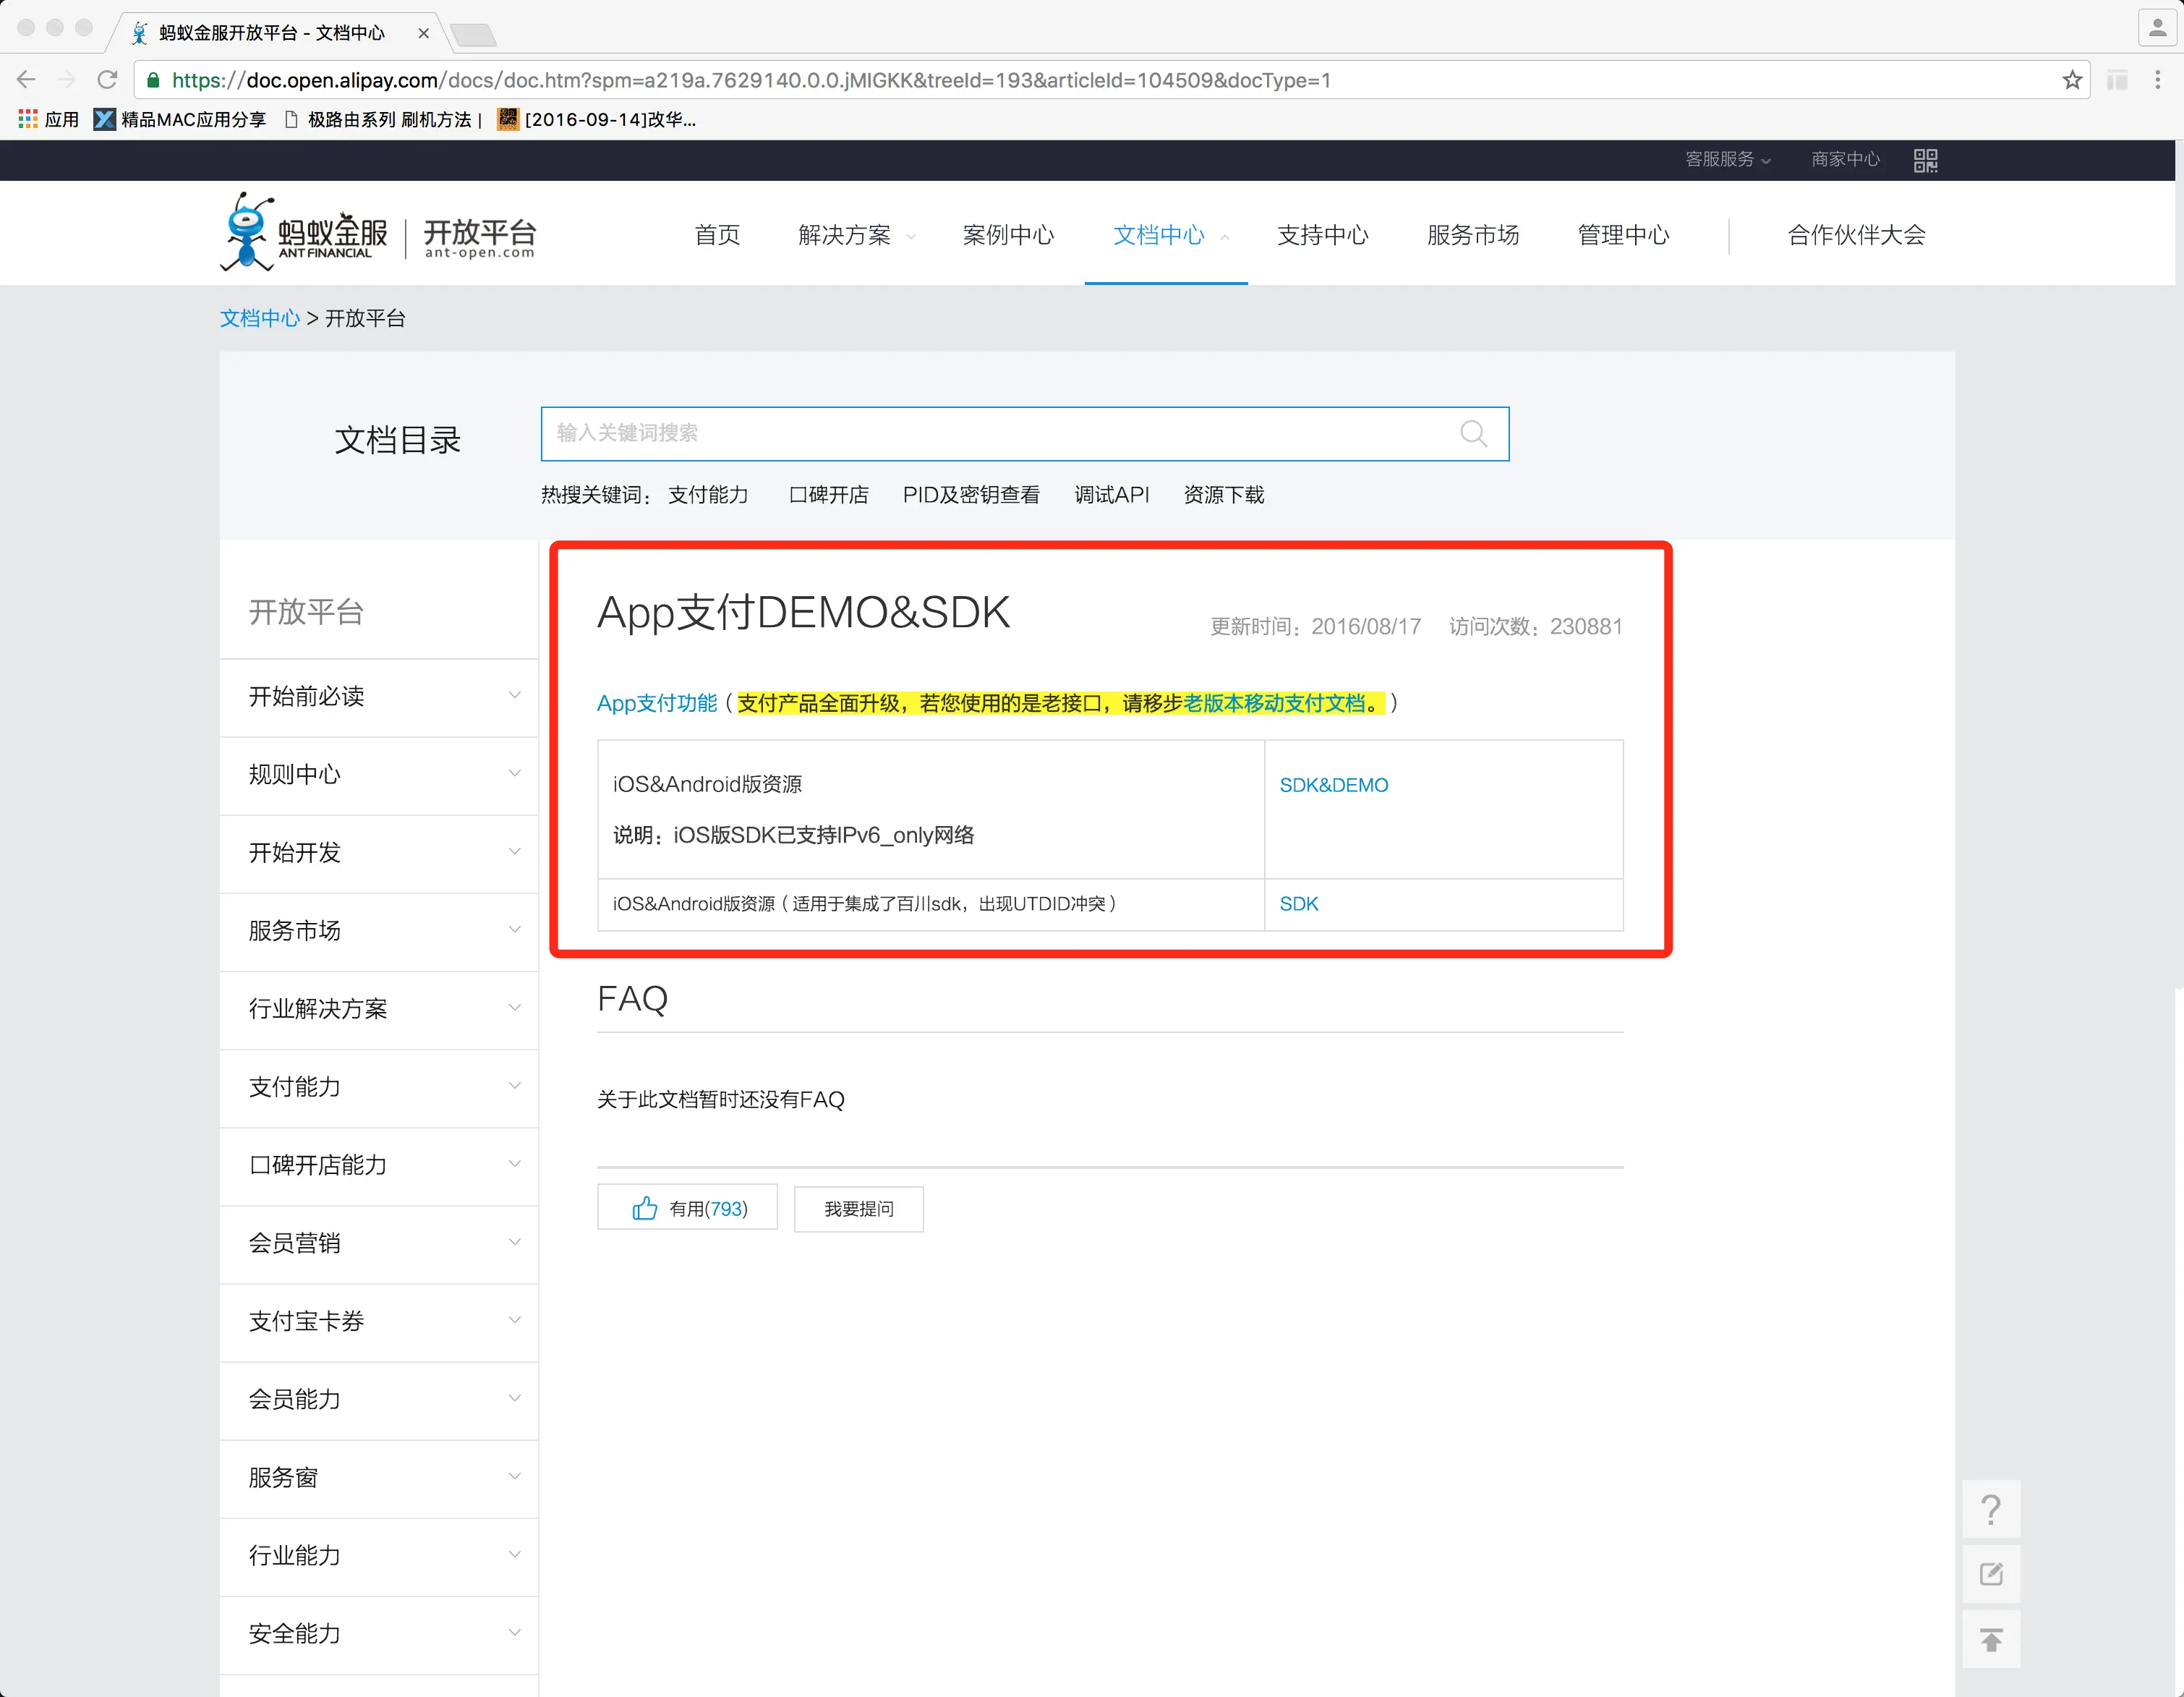Reload the page with refresh icon
The width and height of the screenshot is (2184, 1697).
tap(107, 80)
